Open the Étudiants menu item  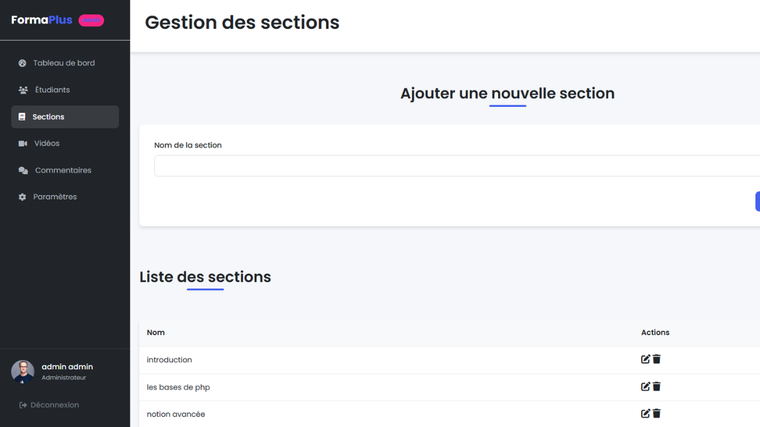52,90
